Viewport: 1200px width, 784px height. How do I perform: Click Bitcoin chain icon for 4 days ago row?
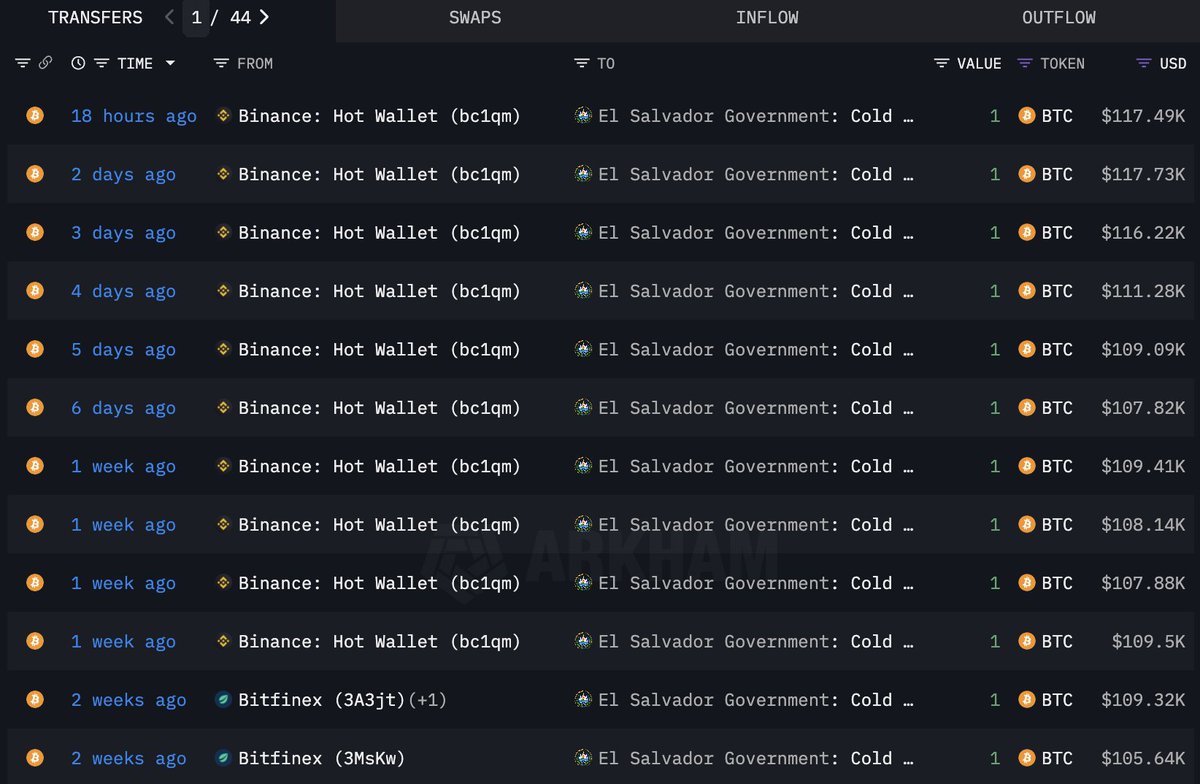[35, 291]
